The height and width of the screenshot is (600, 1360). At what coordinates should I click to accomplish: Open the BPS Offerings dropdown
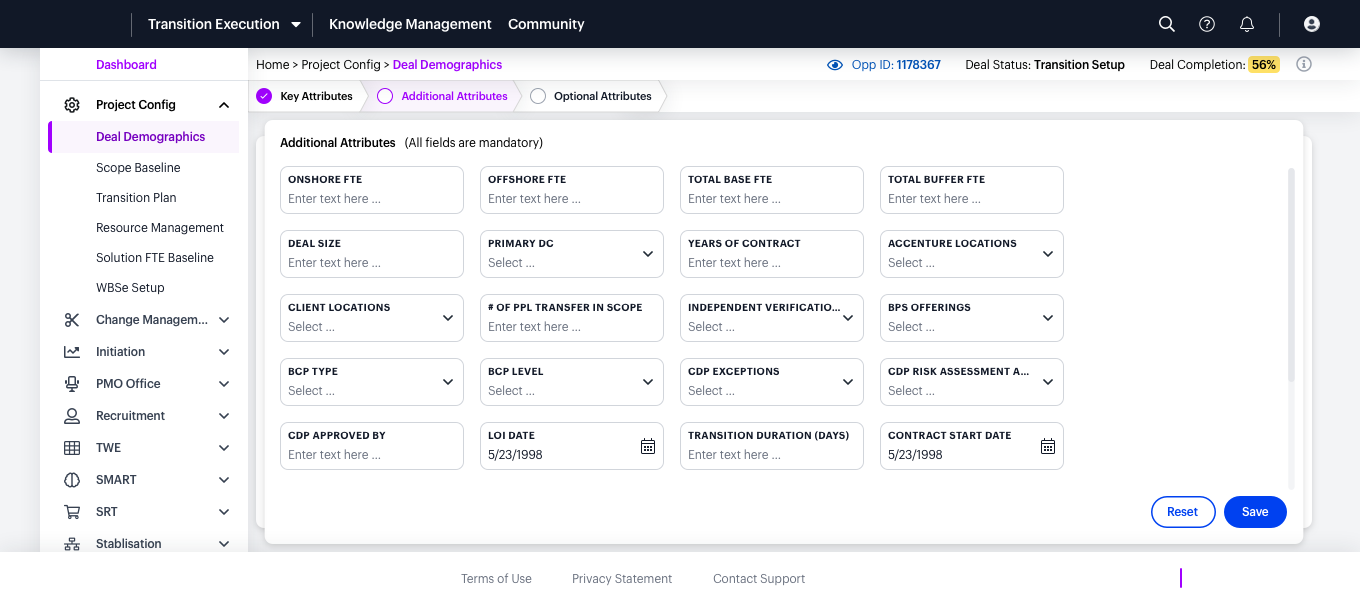click(x=972, y=318)
